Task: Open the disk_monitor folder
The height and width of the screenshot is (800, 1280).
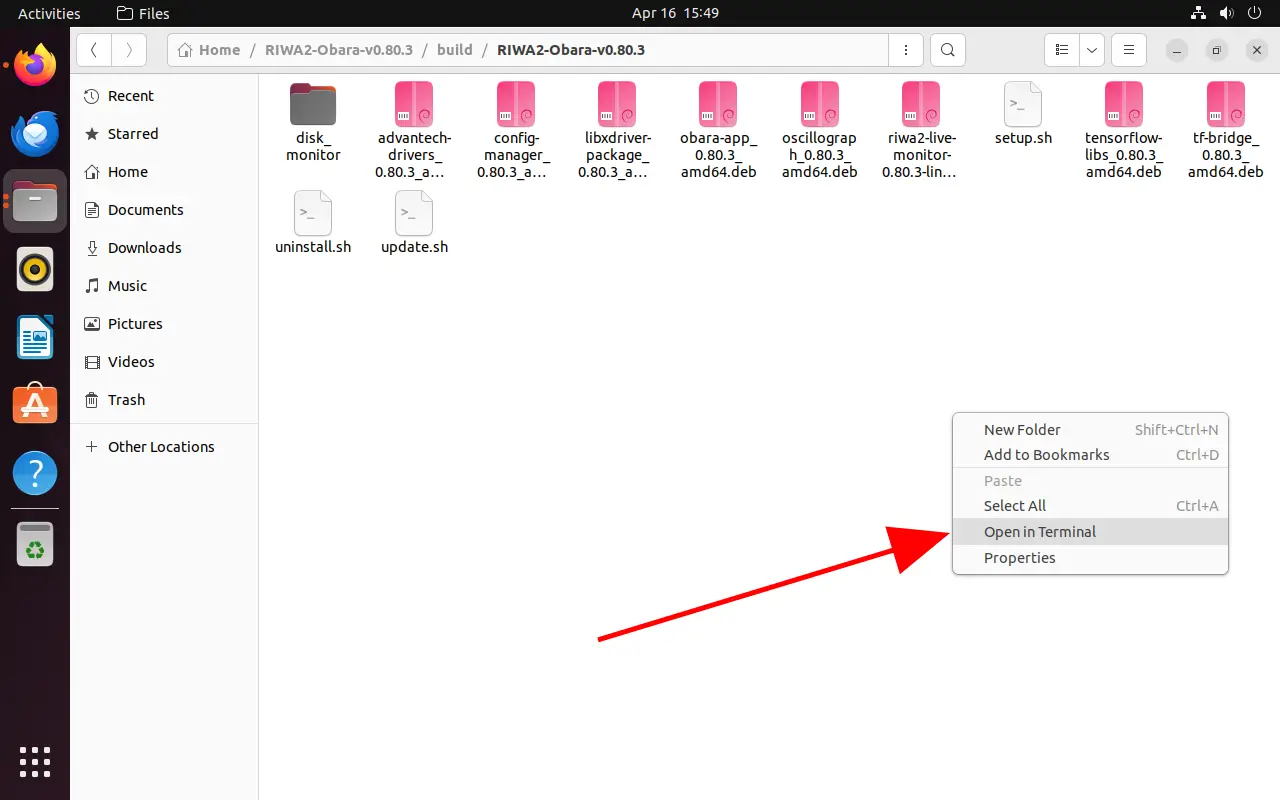Action: coord(313,105)
